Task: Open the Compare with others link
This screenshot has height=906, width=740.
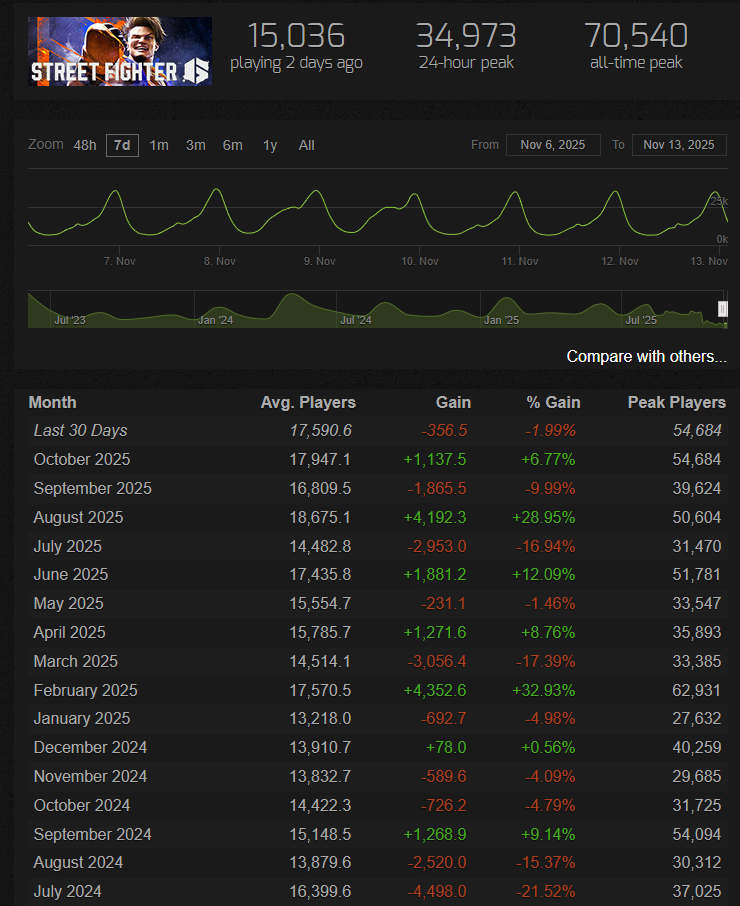Action: 646,356
